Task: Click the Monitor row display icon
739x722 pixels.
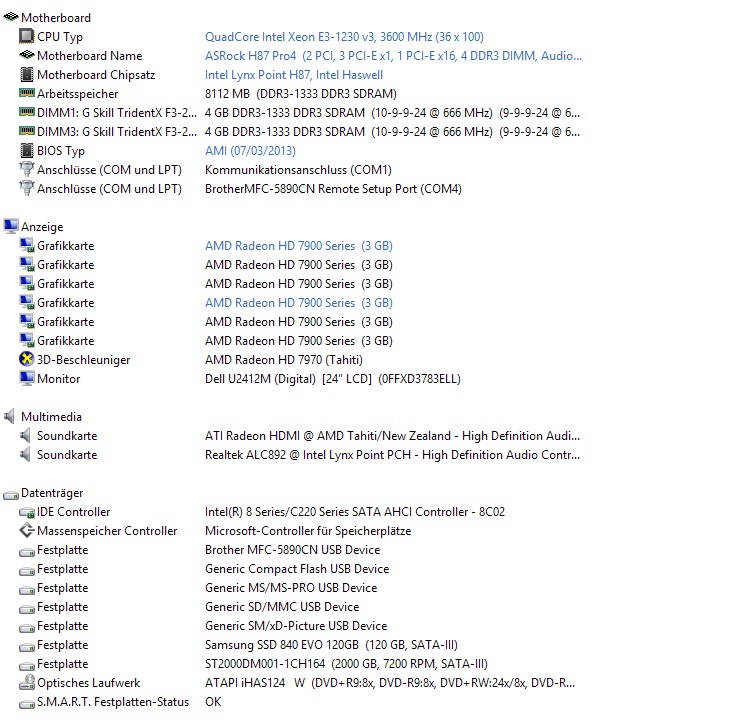Action: pos(26,378)
